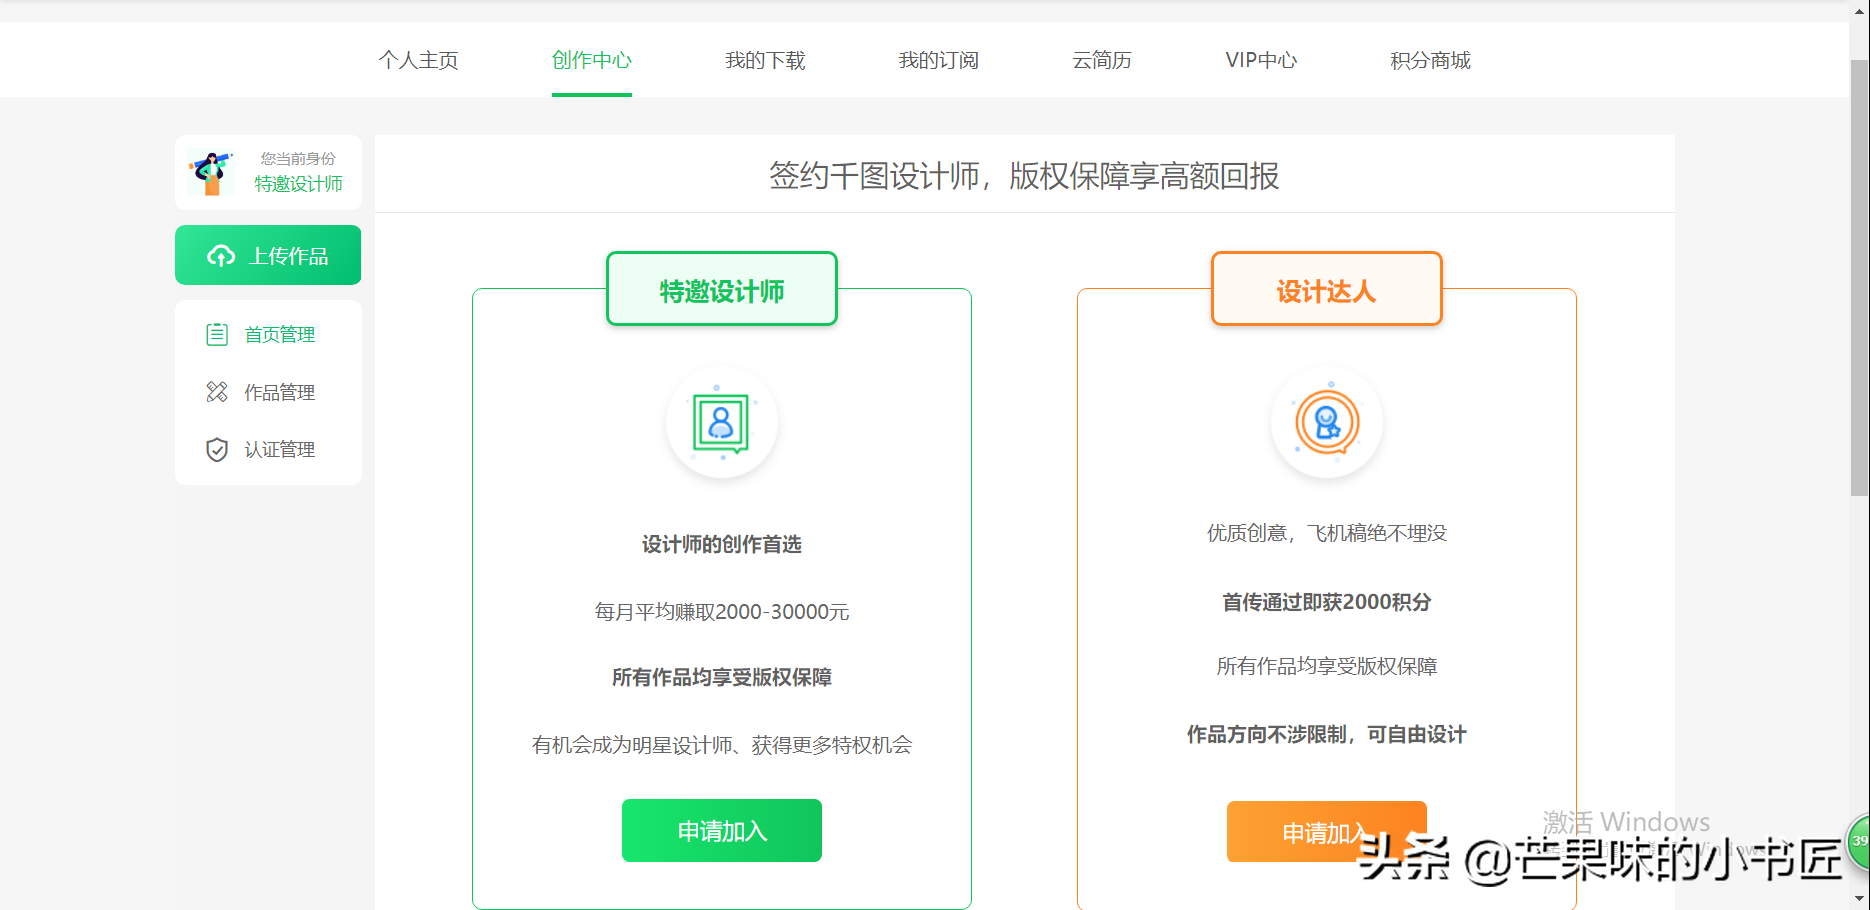The height and width of the screenshot is (910, 1870).
Task: Select the document icon beside 首页管理
Action: 217,334
